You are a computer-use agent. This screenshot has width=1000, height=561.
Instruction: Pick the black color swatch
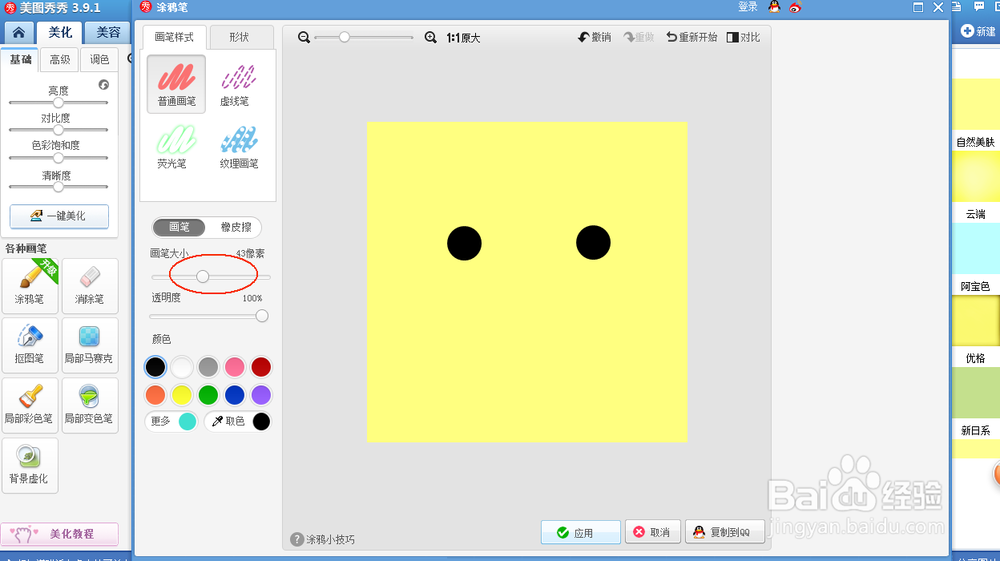(155, 367)
